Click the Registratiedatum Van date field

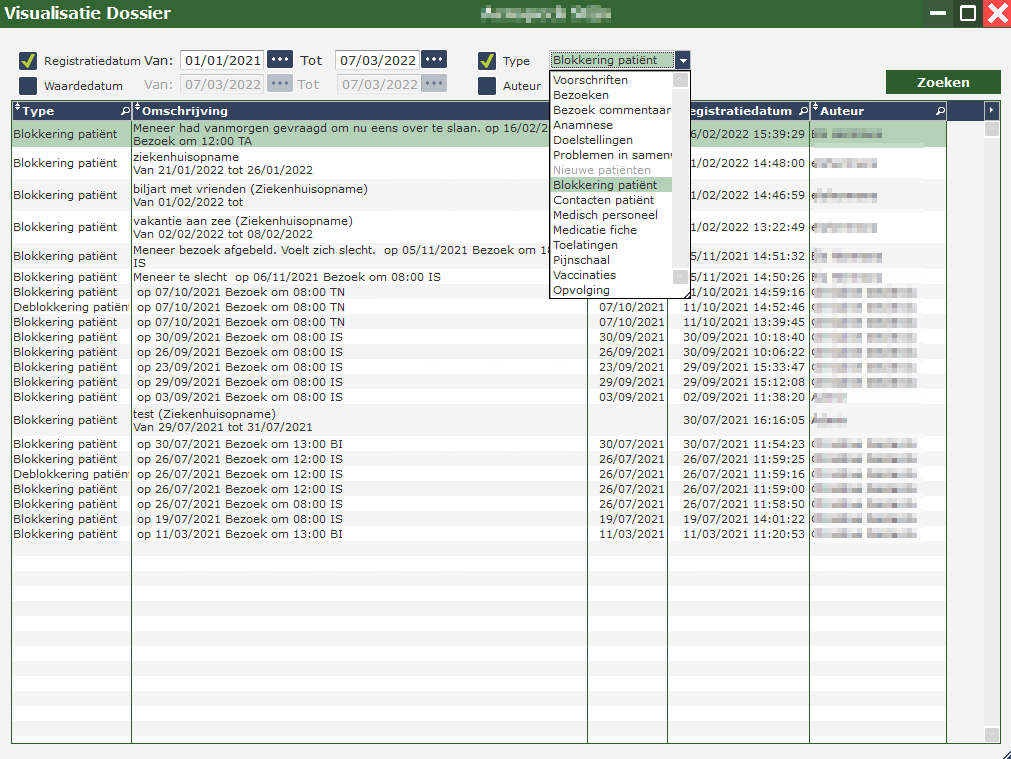click(222, 60)
